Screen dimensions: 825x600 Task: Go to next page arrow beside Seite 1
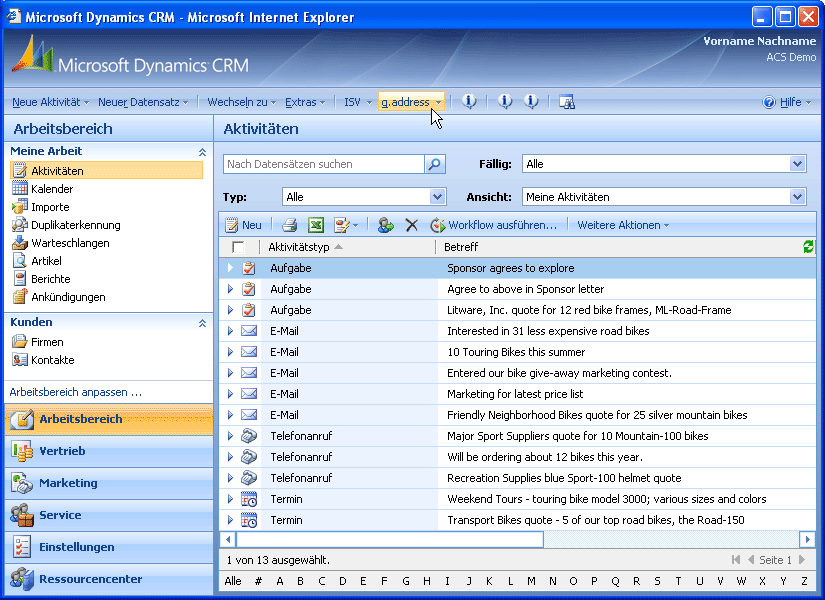[x=802, y=559]
